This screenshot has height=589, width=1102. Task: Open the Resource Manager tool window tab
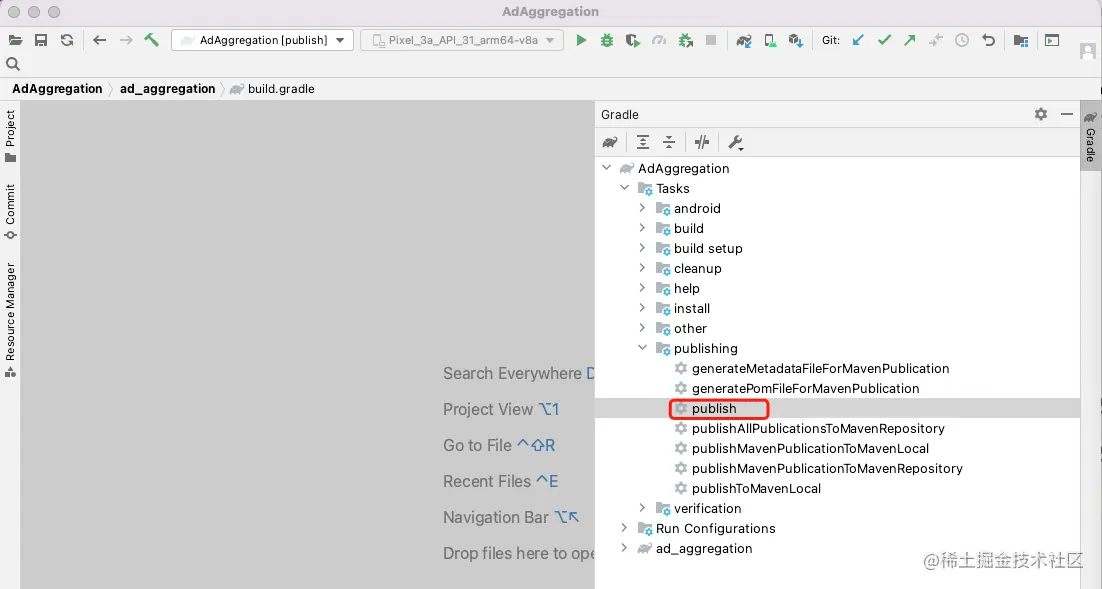click(10, 320)
